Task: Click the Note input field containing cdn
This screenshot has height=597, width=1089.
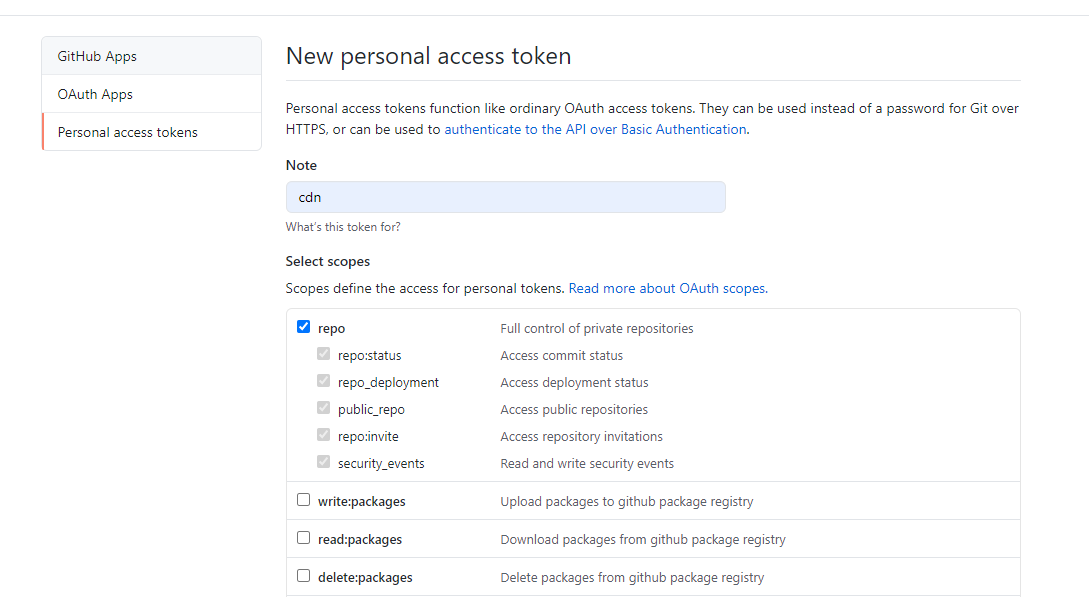Action: tap(506, 197)
